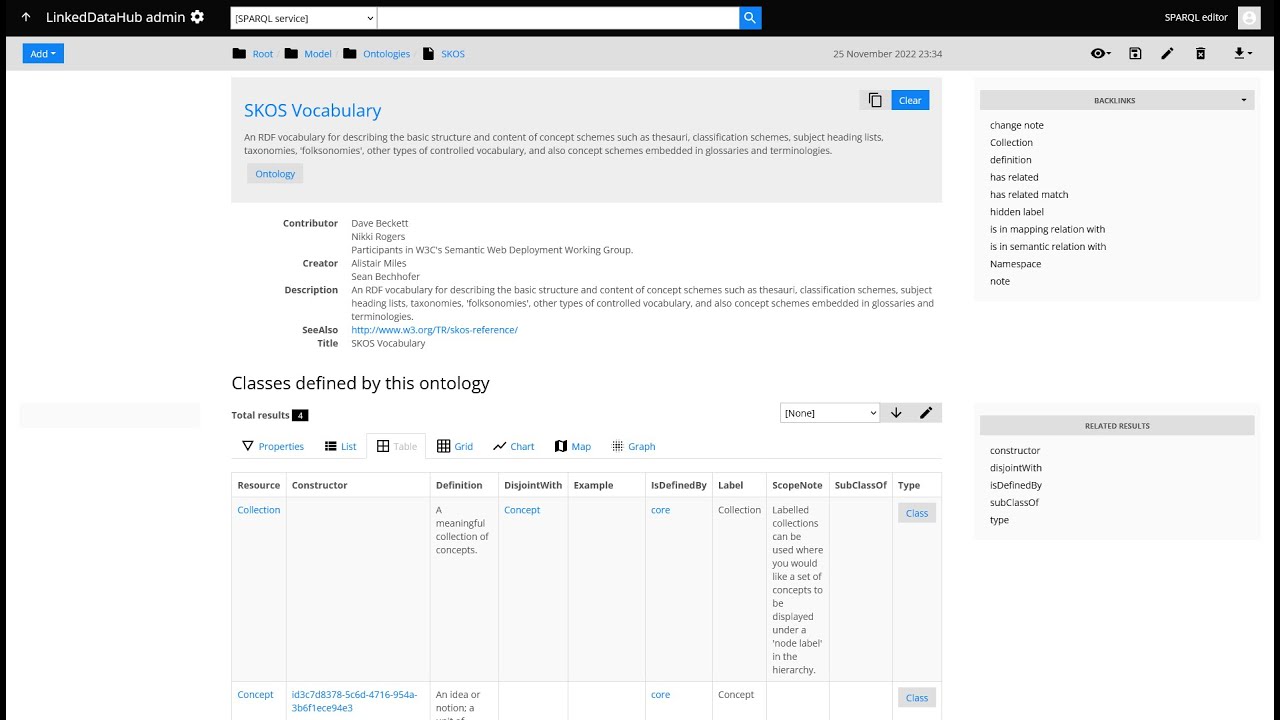Click the trash delete icon
The image size is (1280, 720).
click(1200, 54)
